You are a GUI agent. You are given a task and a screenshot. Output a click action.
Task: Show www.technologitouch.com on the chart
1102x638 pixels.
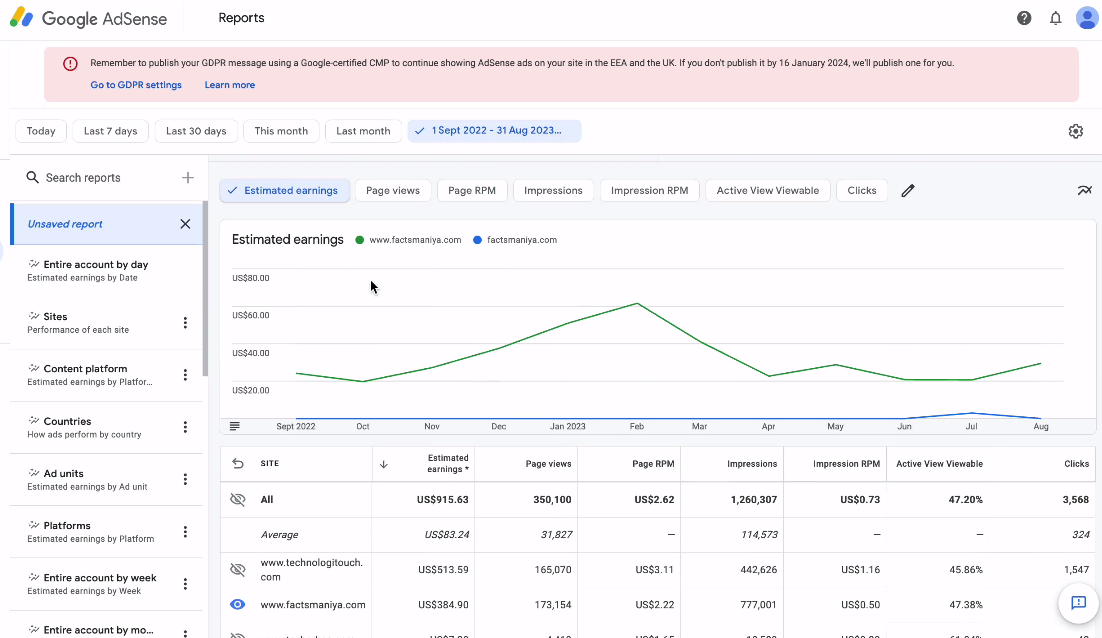click(x=238, y=570)
